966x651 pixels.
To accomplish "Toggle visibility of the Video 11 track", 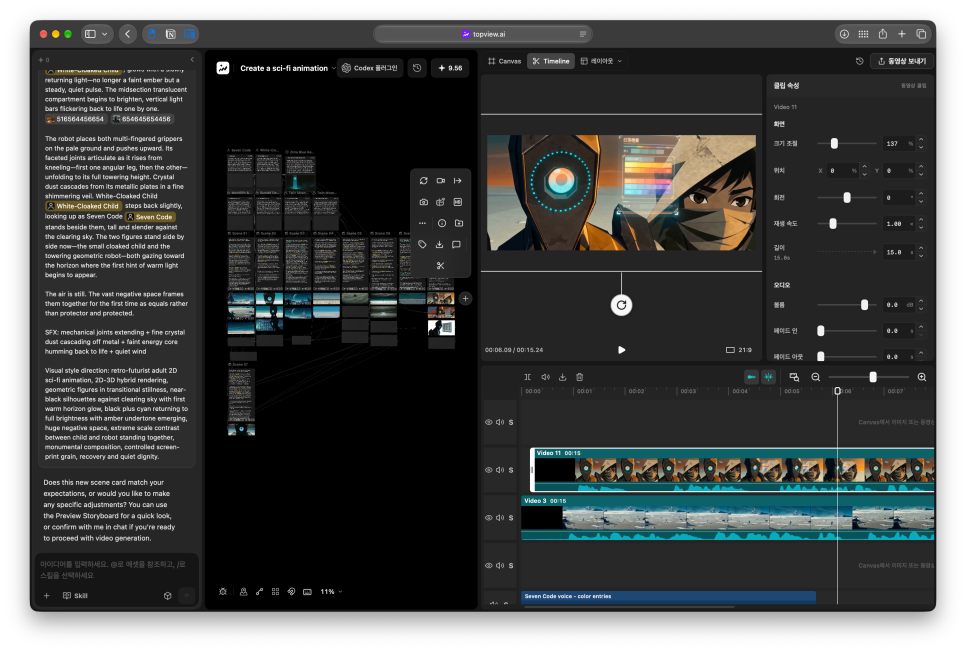I will [489, 470].
